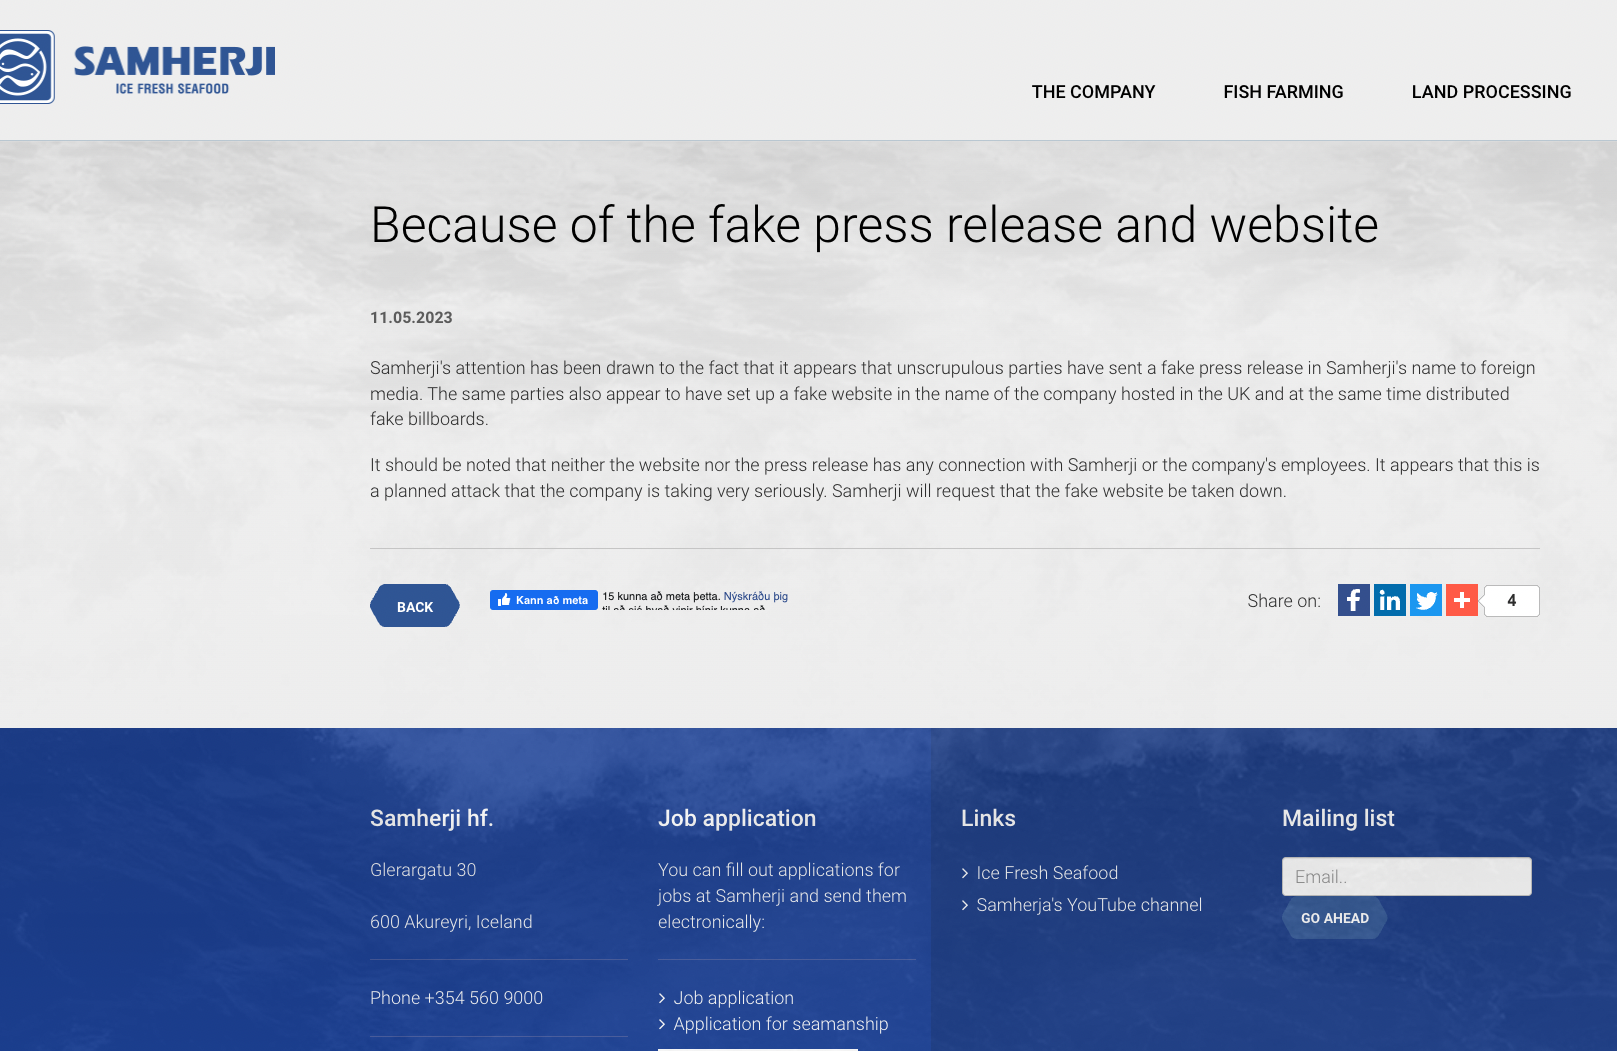
Task: Open The Company menu
Action: click(x=1093, y=92)
